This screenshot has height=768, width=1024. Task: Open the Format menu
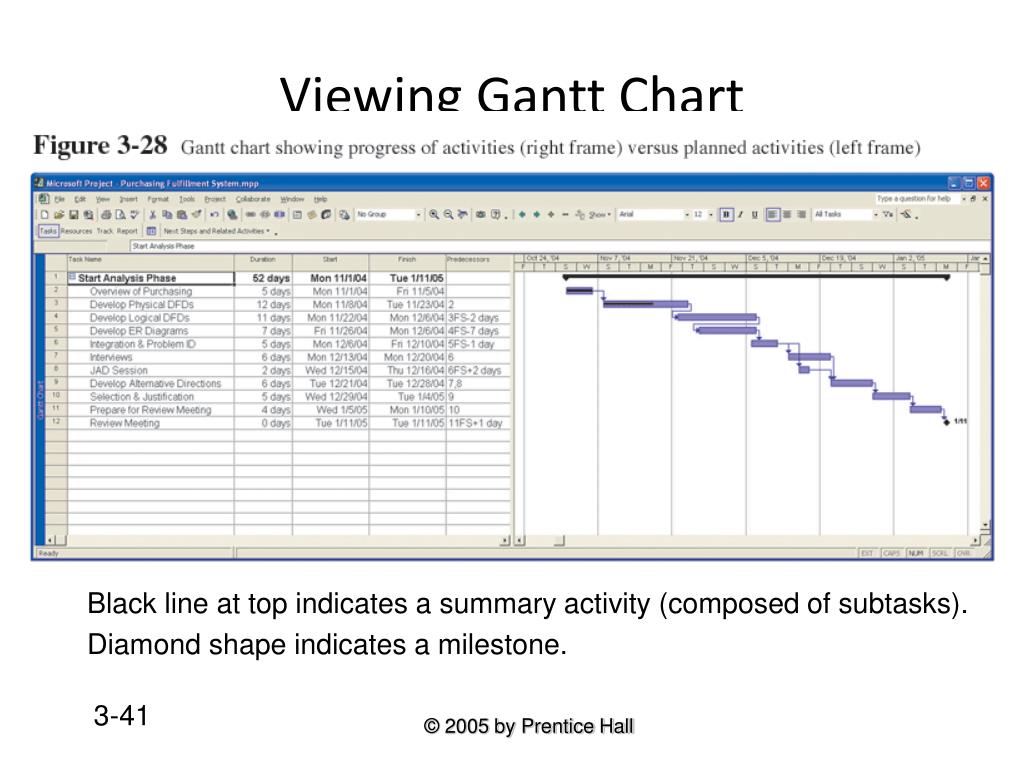point(158,199)
